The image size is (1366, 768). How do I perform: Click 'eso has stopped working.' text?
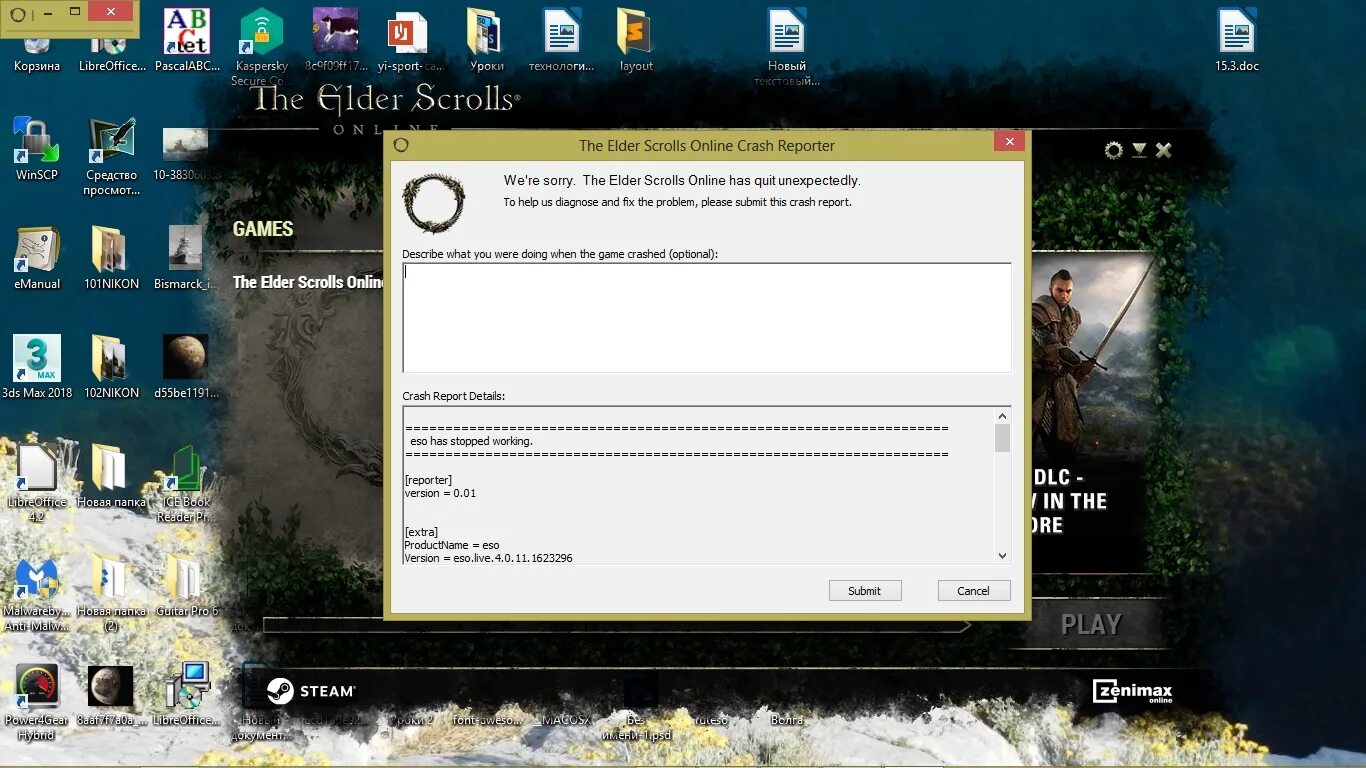tap(471, 441)
